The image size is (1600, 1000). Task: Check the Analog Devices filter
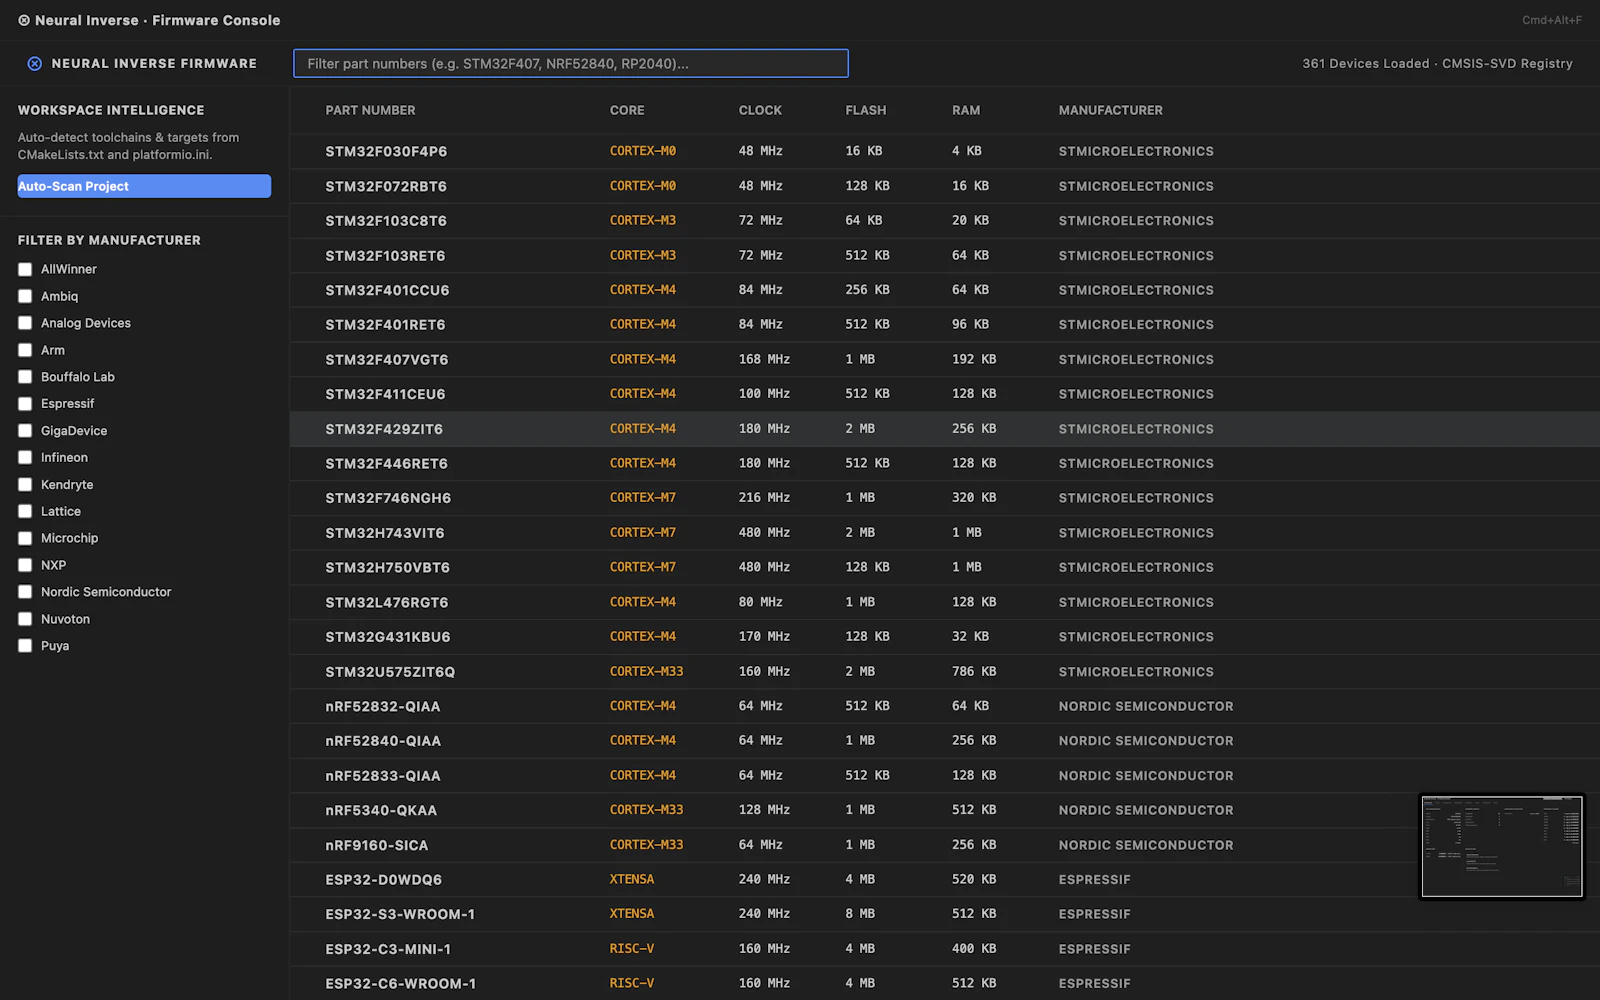tap(25, 323)
